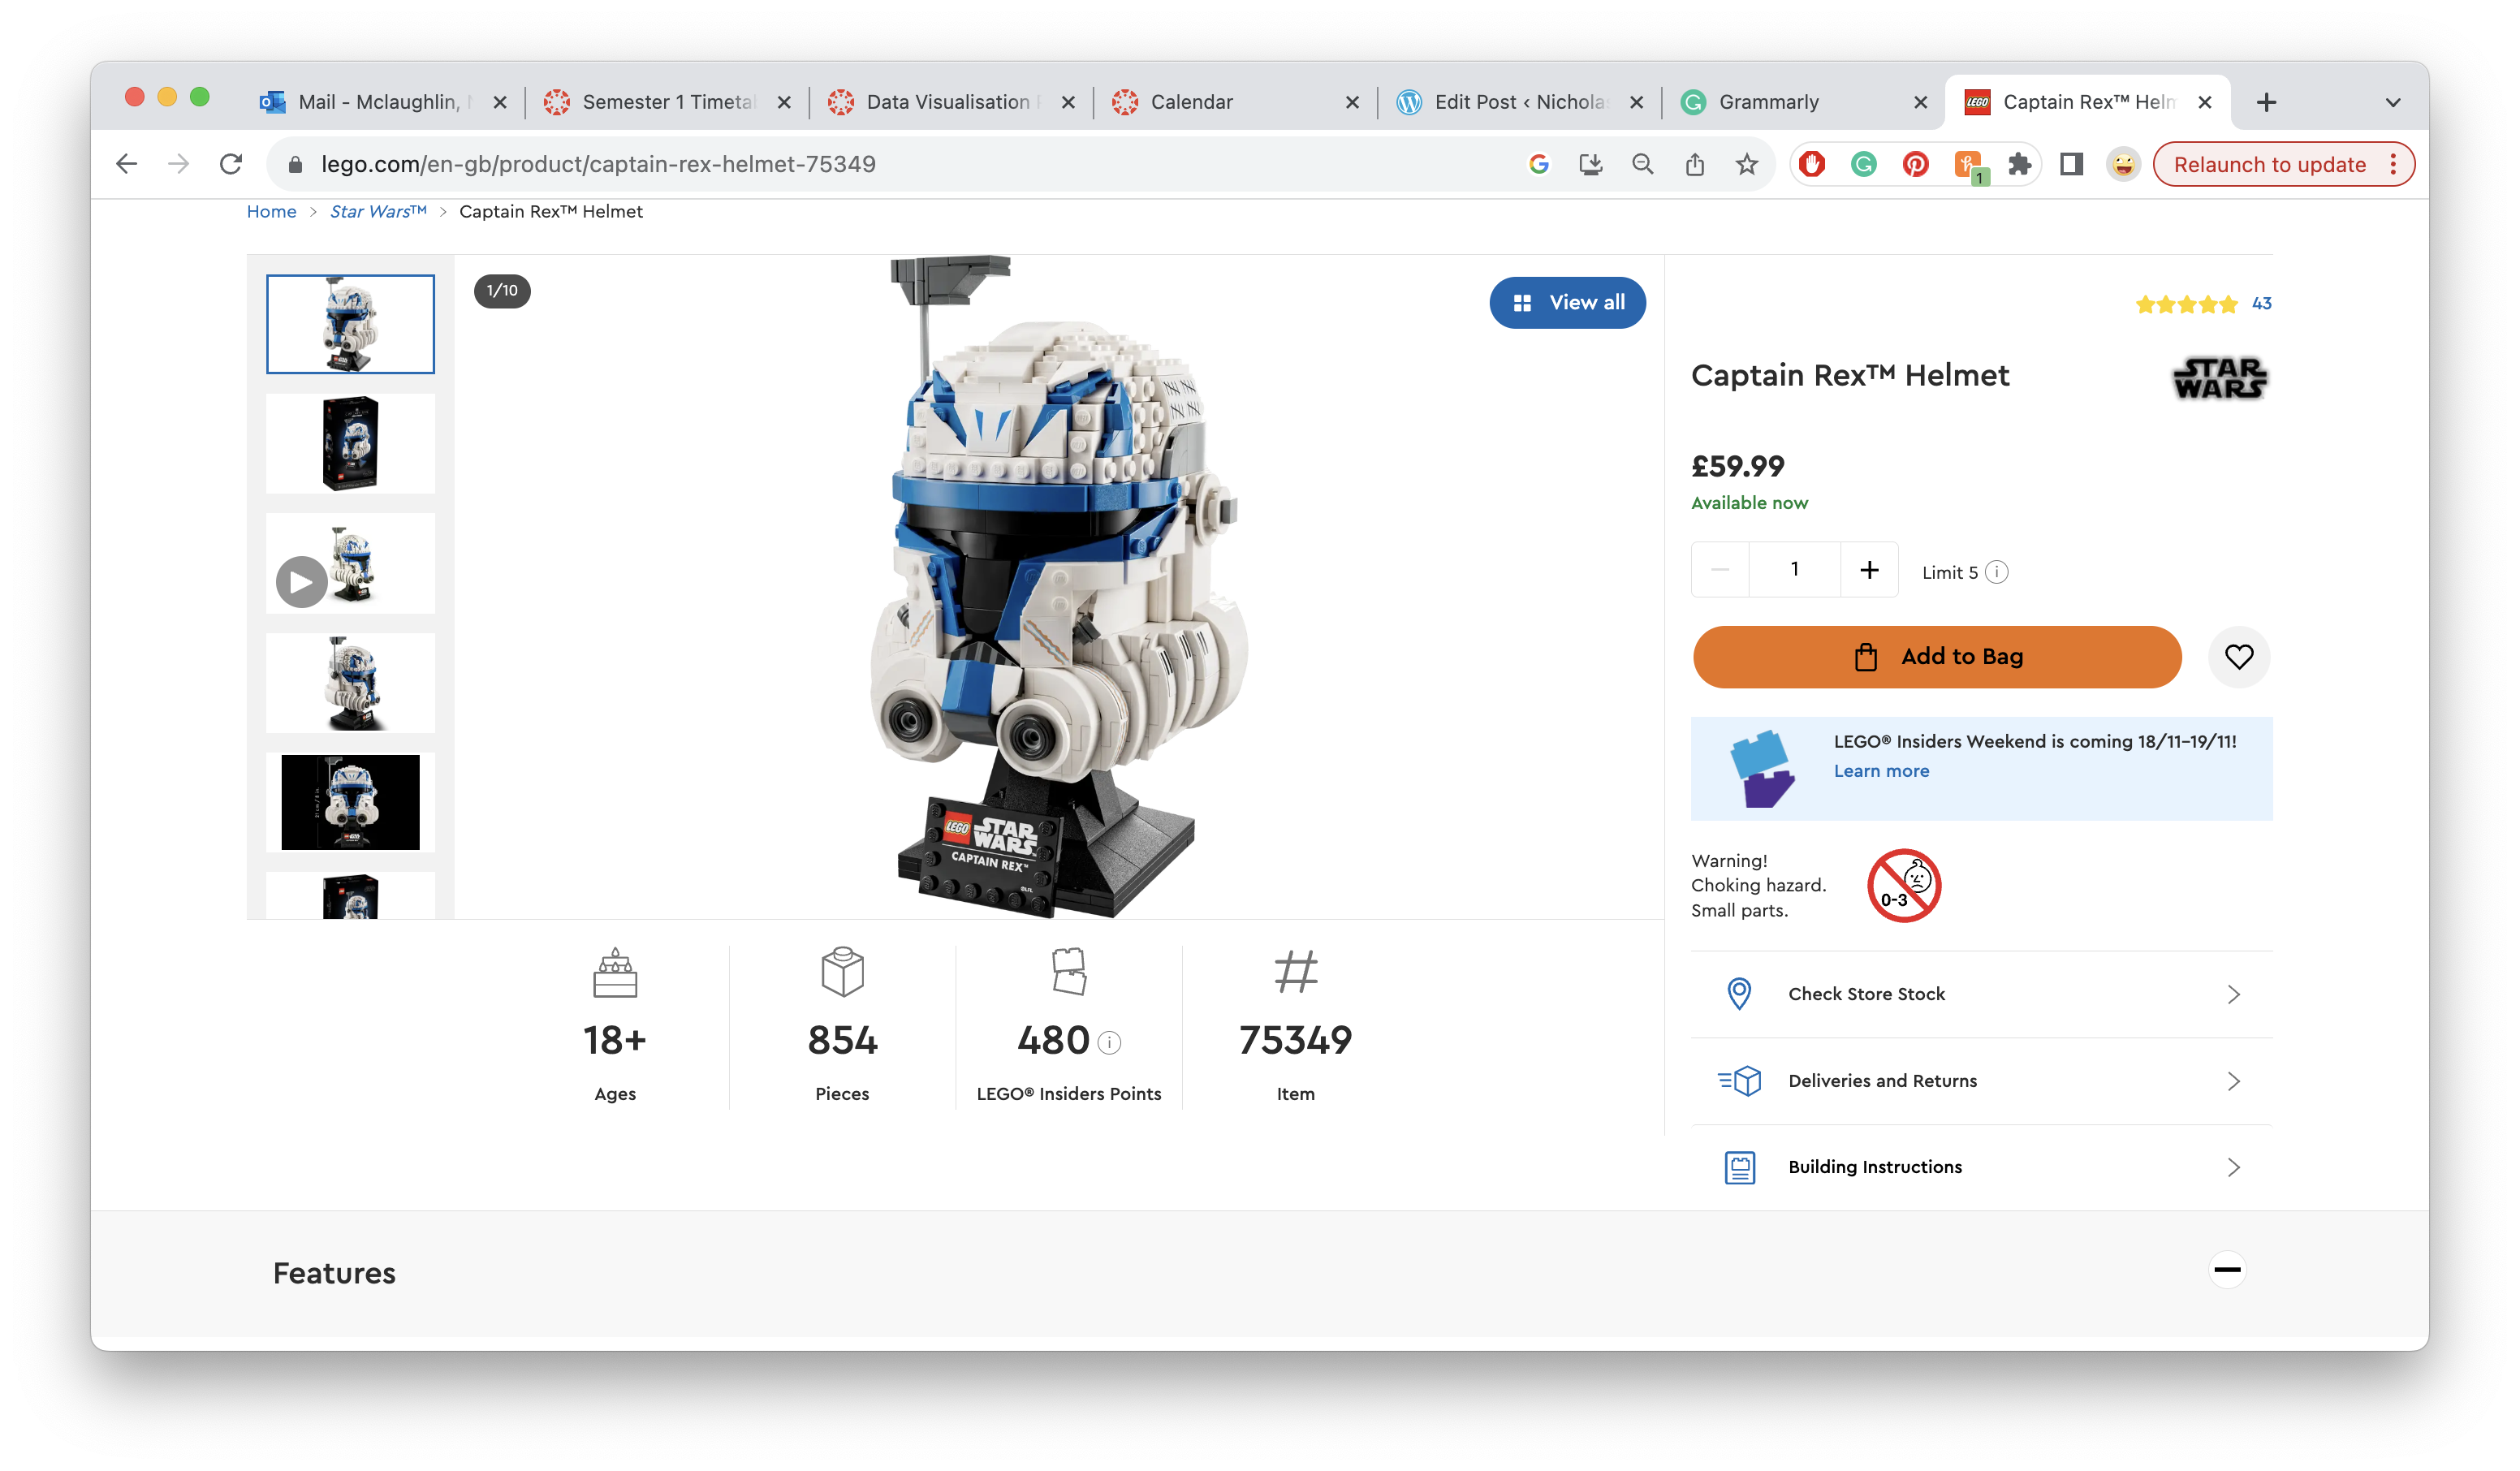
Task: Click the Limit 5 info icon
Action: [x=1996, y=572]
